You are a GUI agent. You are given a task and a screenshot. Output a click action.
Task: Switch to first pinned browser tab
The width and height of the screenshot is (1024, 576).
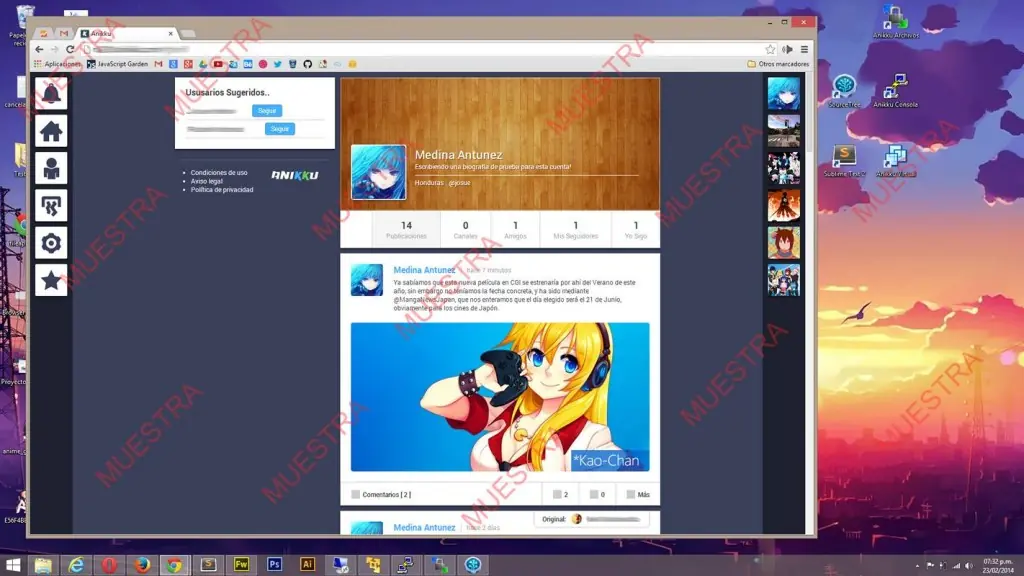pos(44,33)
